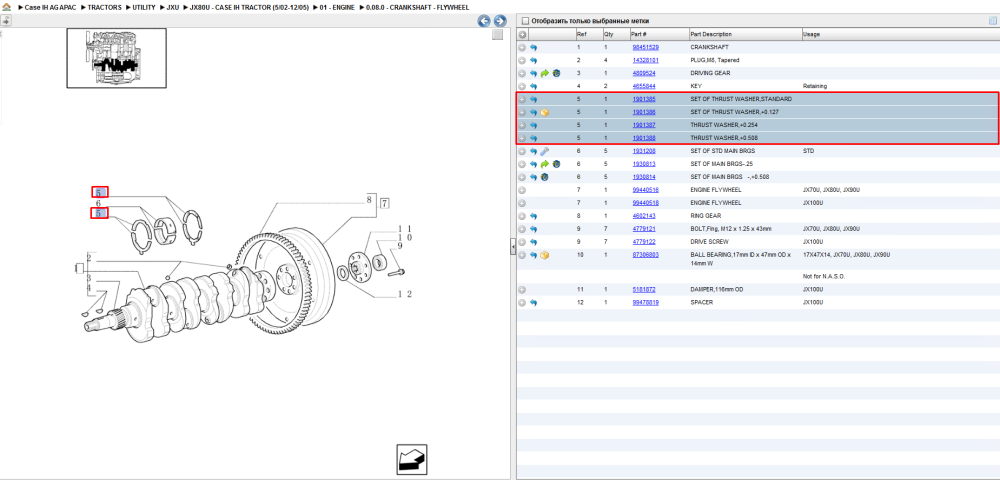The image size is (1000, 480).
Task: Select callout 6 in the diagram
Action: 99,203
